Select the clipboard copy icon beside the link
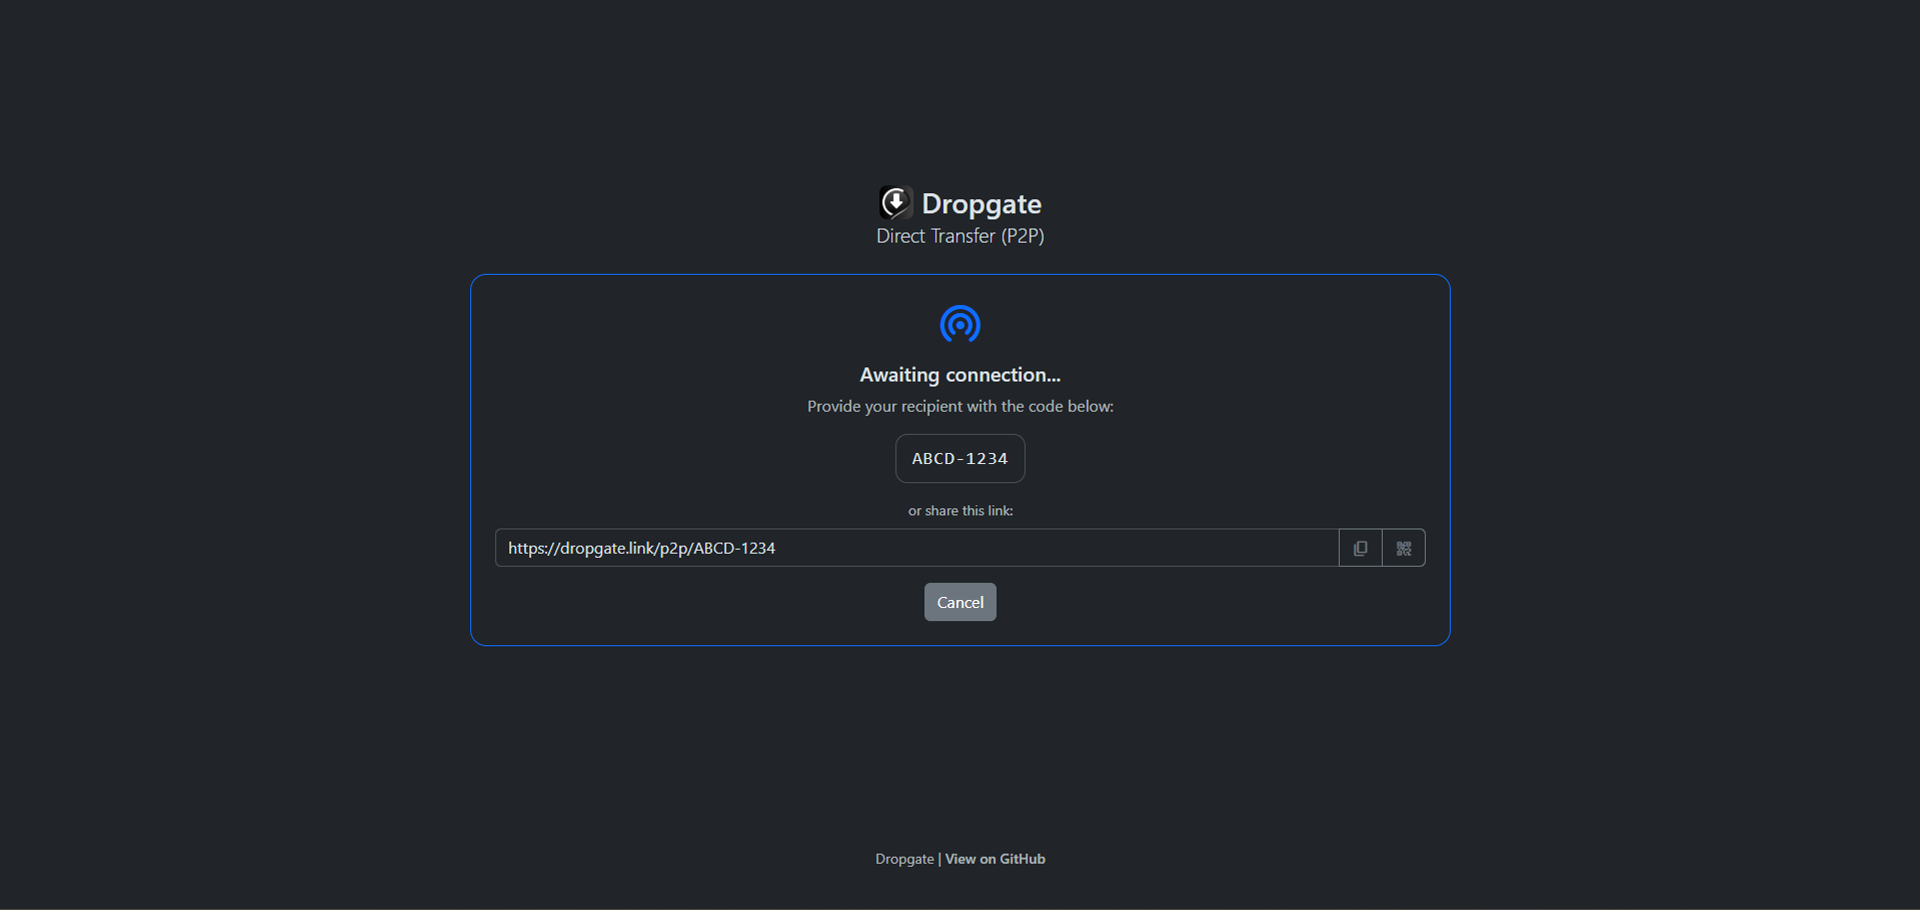The image size is (1920, 910). (x=1359, y=547)
